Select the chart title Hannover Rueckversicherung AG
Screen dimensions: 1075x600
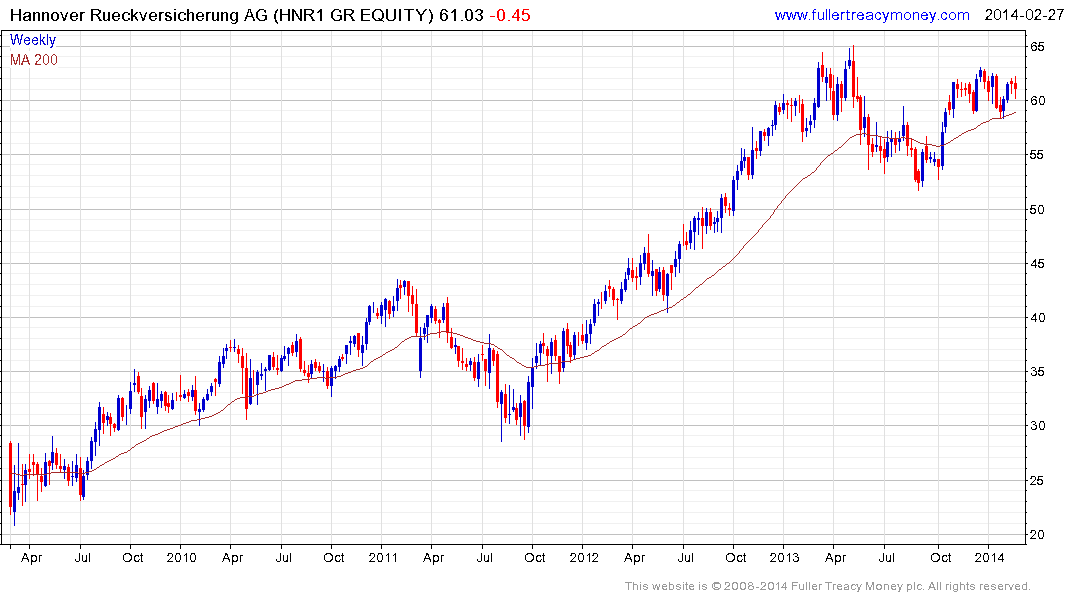pyautogui.click(x=138, y=15)
